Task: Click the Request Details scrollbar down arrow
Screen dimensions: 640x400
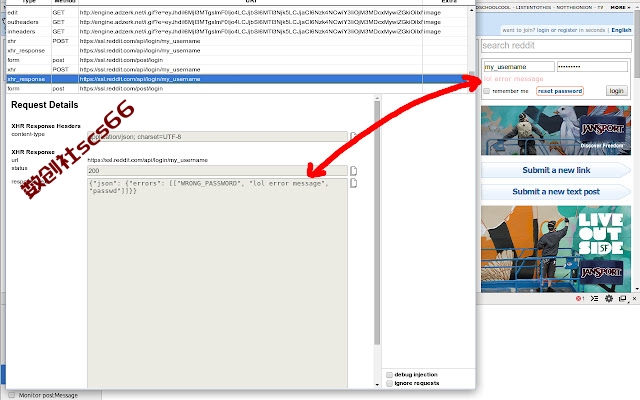Action: pos(377,384)
